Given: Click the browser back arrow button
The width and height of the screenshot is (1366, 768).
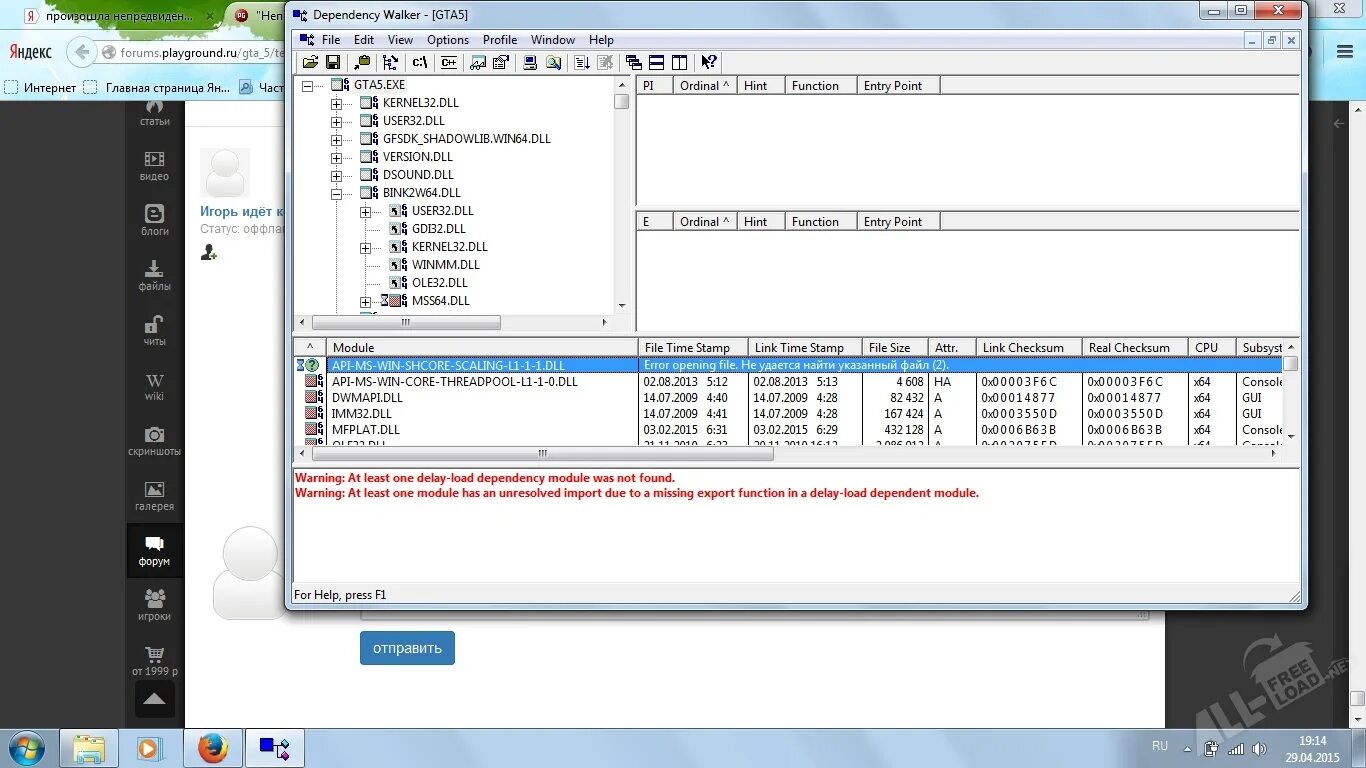Looking at the screenshot, I should [80, 52].
